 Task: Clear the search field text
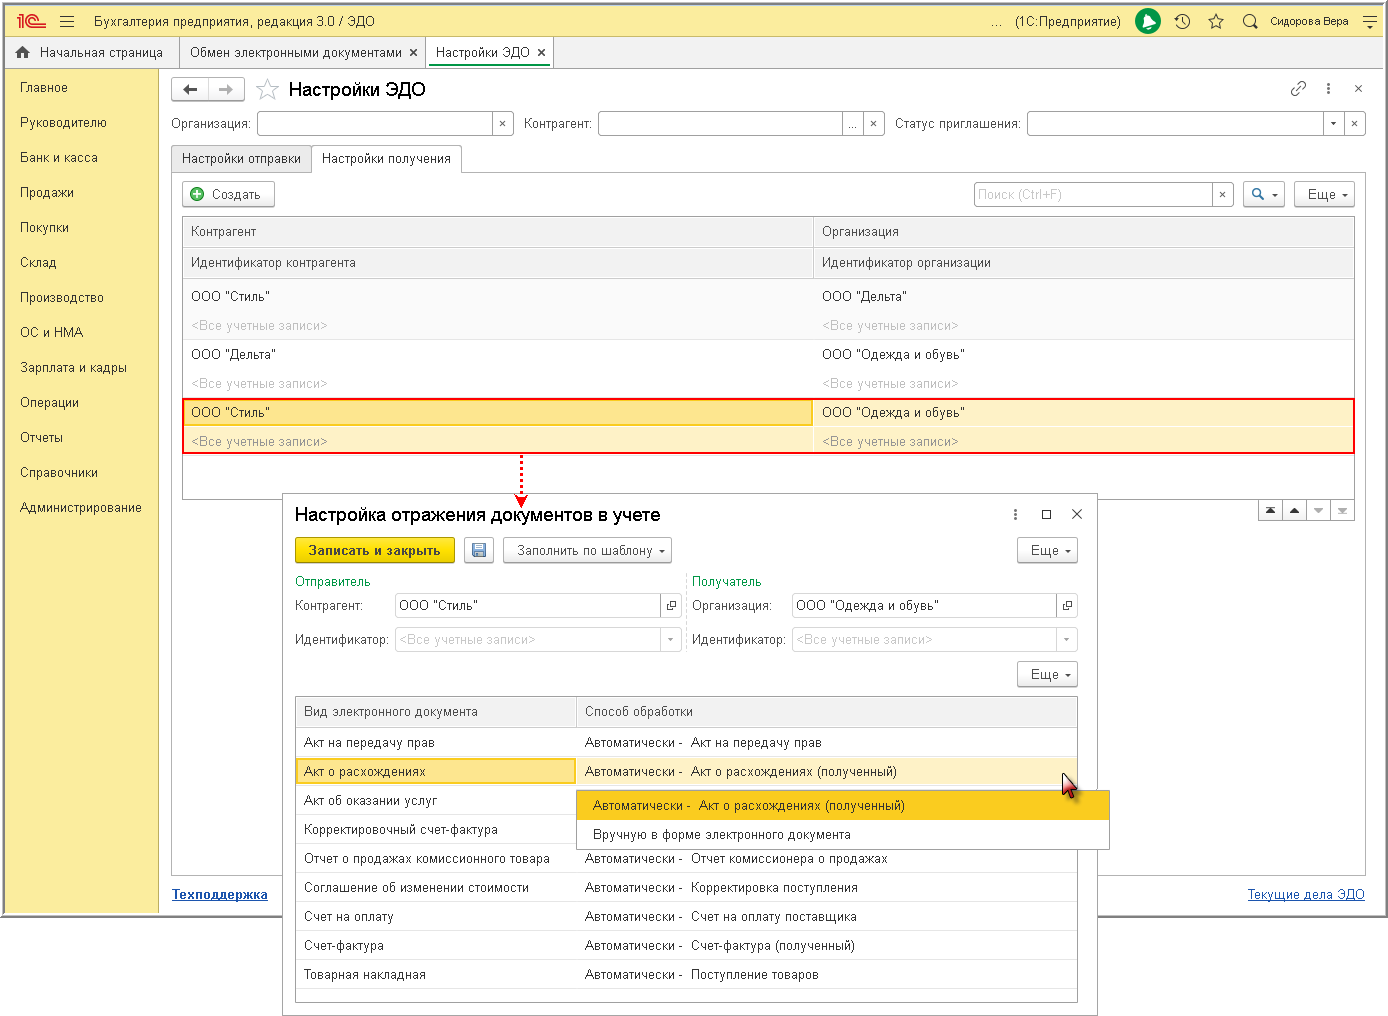coord(1222,195)
